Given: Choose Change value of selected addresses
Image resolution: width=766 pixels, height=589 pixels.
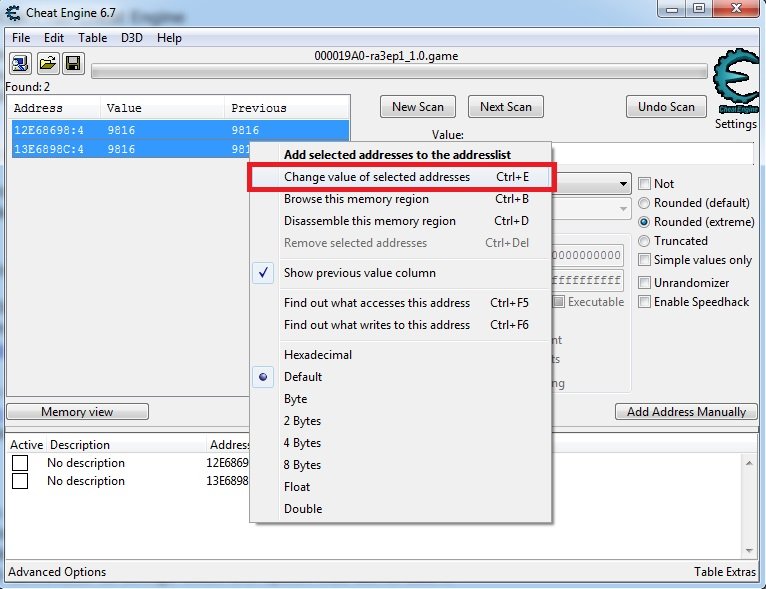Looking at the screenshot, I should click(401, 177).
